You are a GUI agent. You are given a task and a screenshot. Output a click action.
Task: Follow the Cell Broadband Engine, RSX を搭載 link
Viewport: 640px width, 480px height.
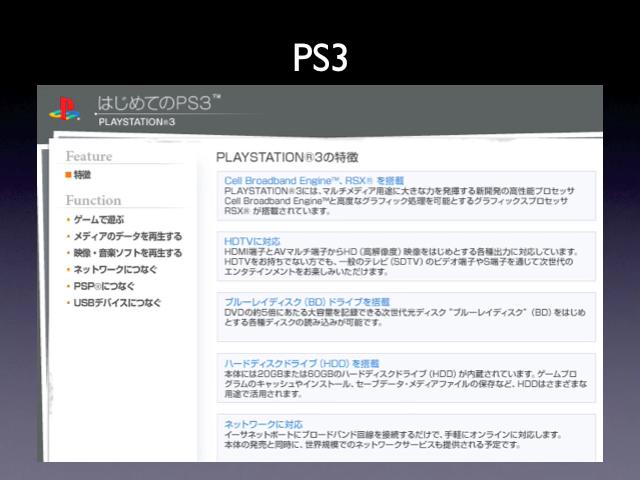pyautogui.click(x=314, y=180)
